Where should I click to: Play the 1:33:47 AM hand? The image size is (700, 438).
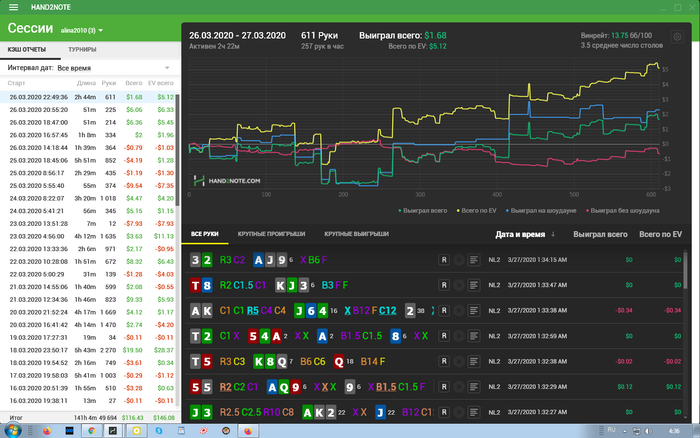click(458, 285)
